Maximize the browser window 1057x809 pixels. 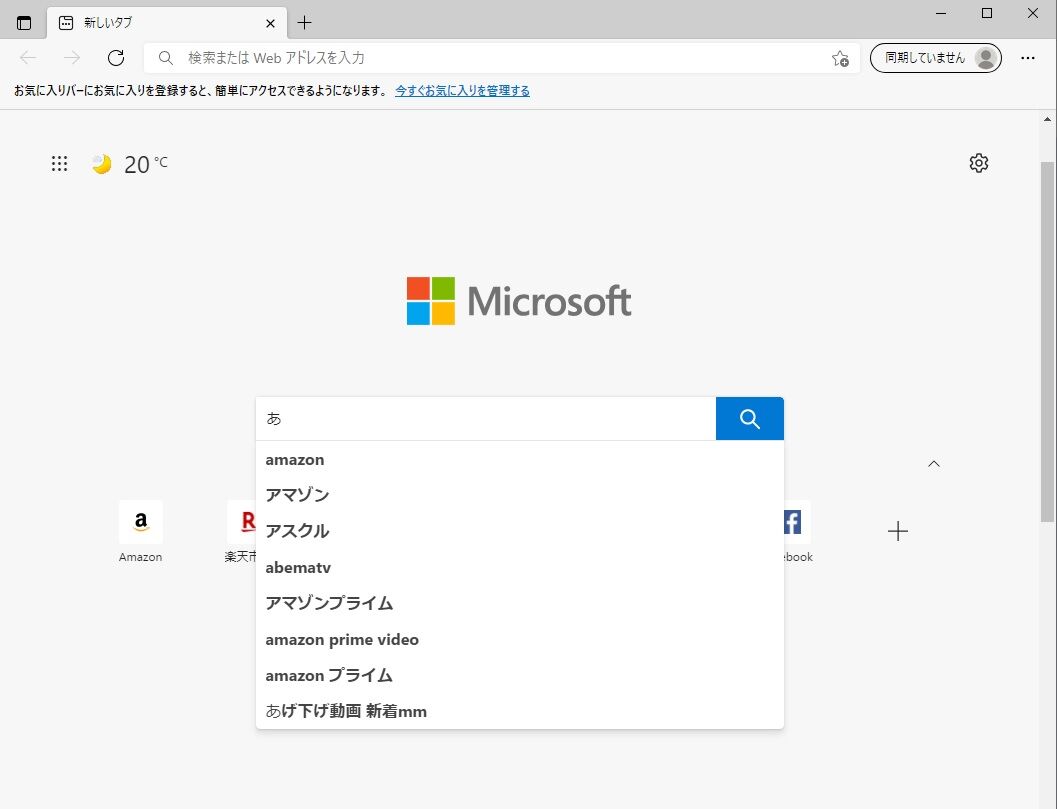(987, 13)
